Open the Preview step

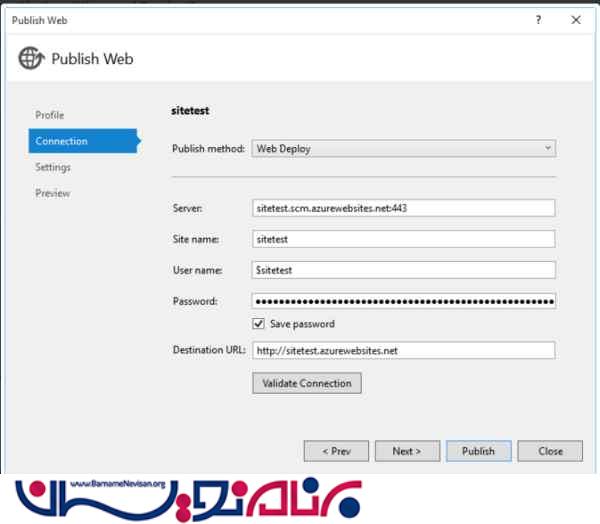point(52,193)
